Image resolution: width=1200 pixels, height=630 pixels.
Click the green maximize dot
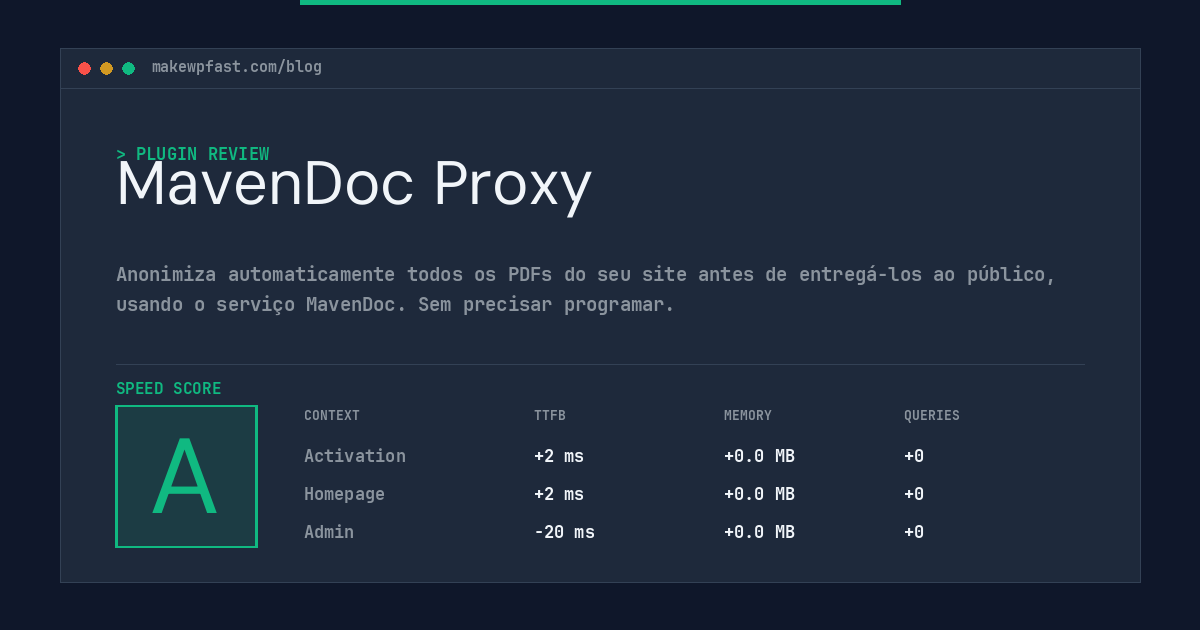click(x=128, y=68)
